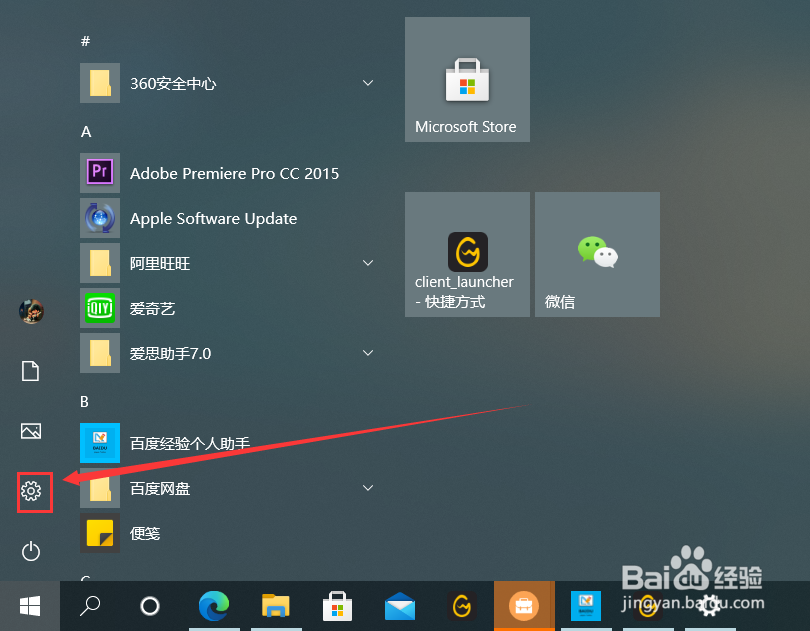Click the Cortana circle on taskbar
Image resolution: width=810 pixels, height=631 pixels.
pyautogui.click(x=150, y=606)
